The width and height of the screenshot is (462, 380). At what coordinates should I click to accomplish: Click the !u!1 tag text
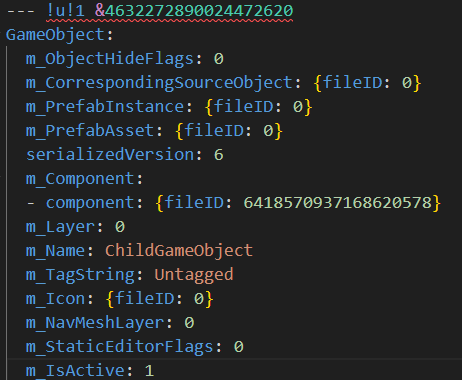click(65, 11)
